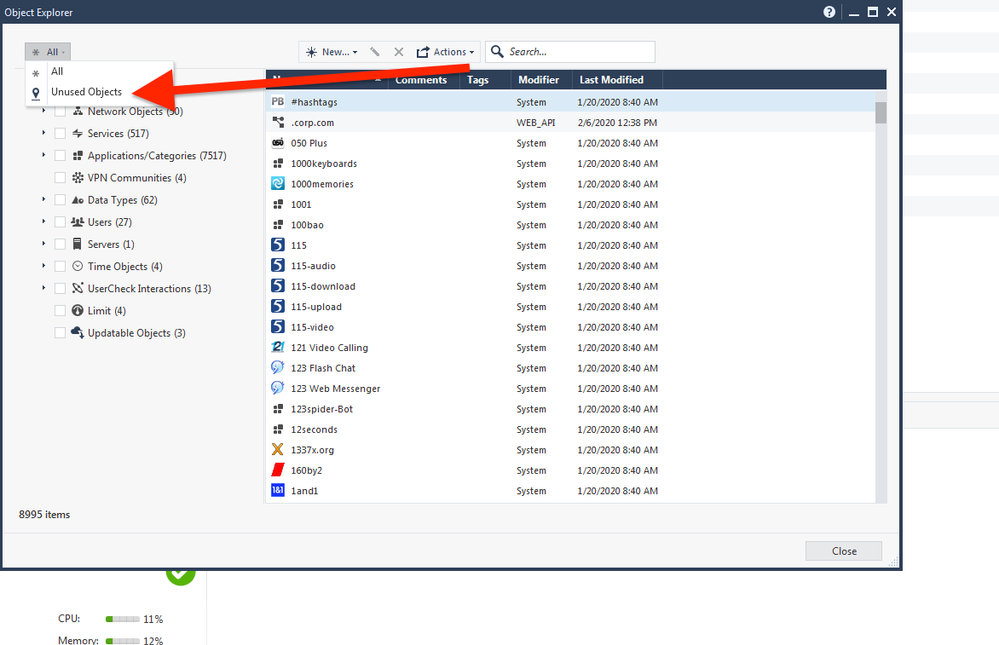999x645 pixels.
Task: Open the New... dropdown menu
Action: (331, 52)
